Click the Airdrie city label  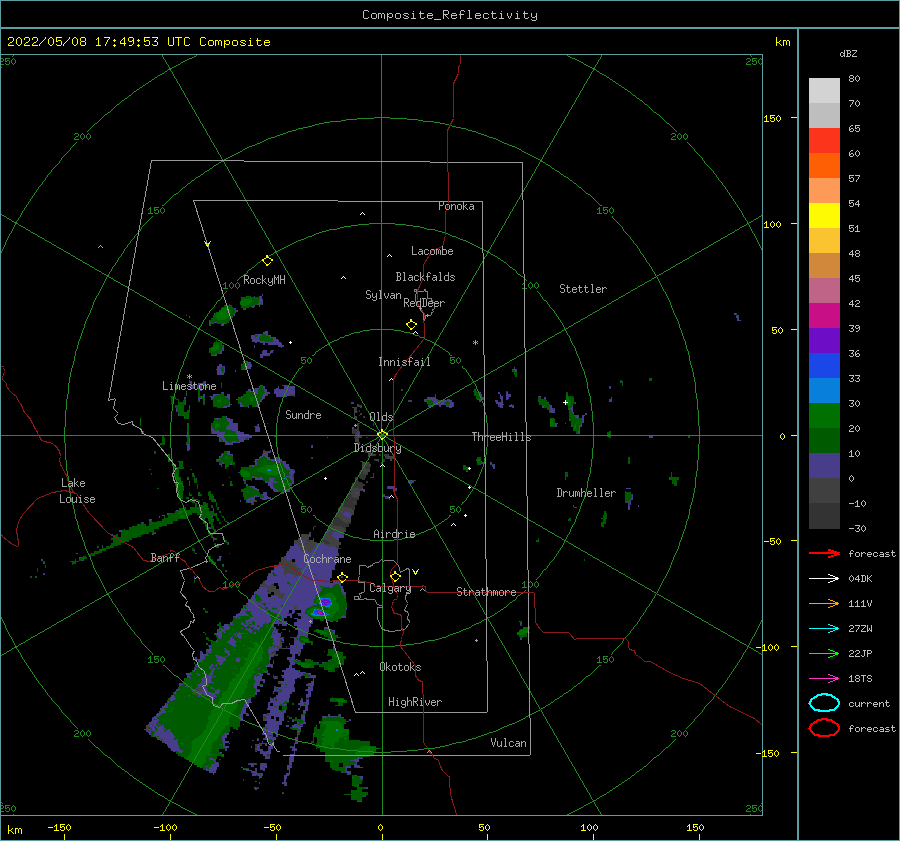[394, 534]
